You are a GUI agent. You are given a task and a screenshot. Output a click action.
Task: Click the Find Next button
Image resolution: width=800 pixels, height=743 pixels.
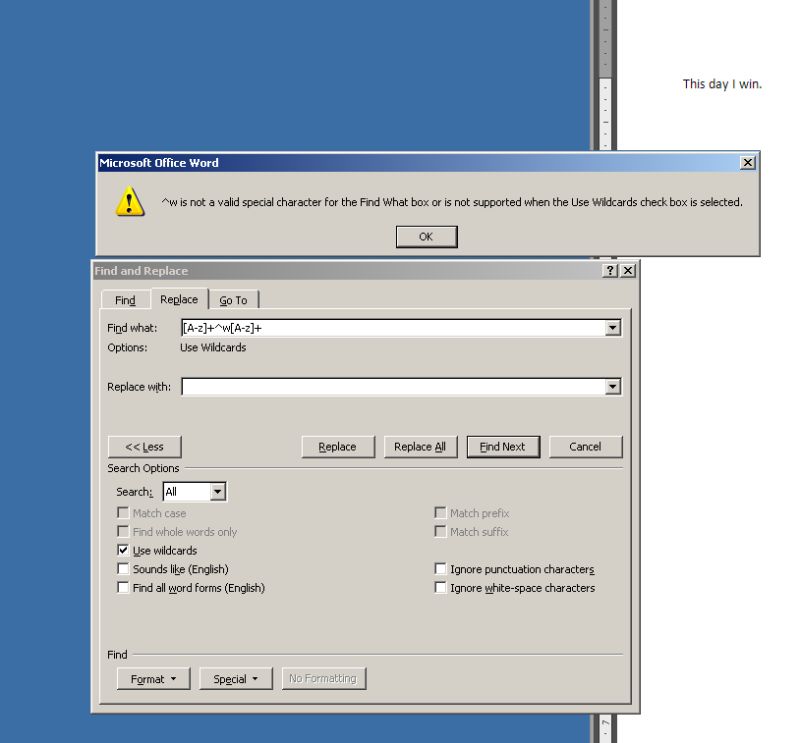point(503,447)
